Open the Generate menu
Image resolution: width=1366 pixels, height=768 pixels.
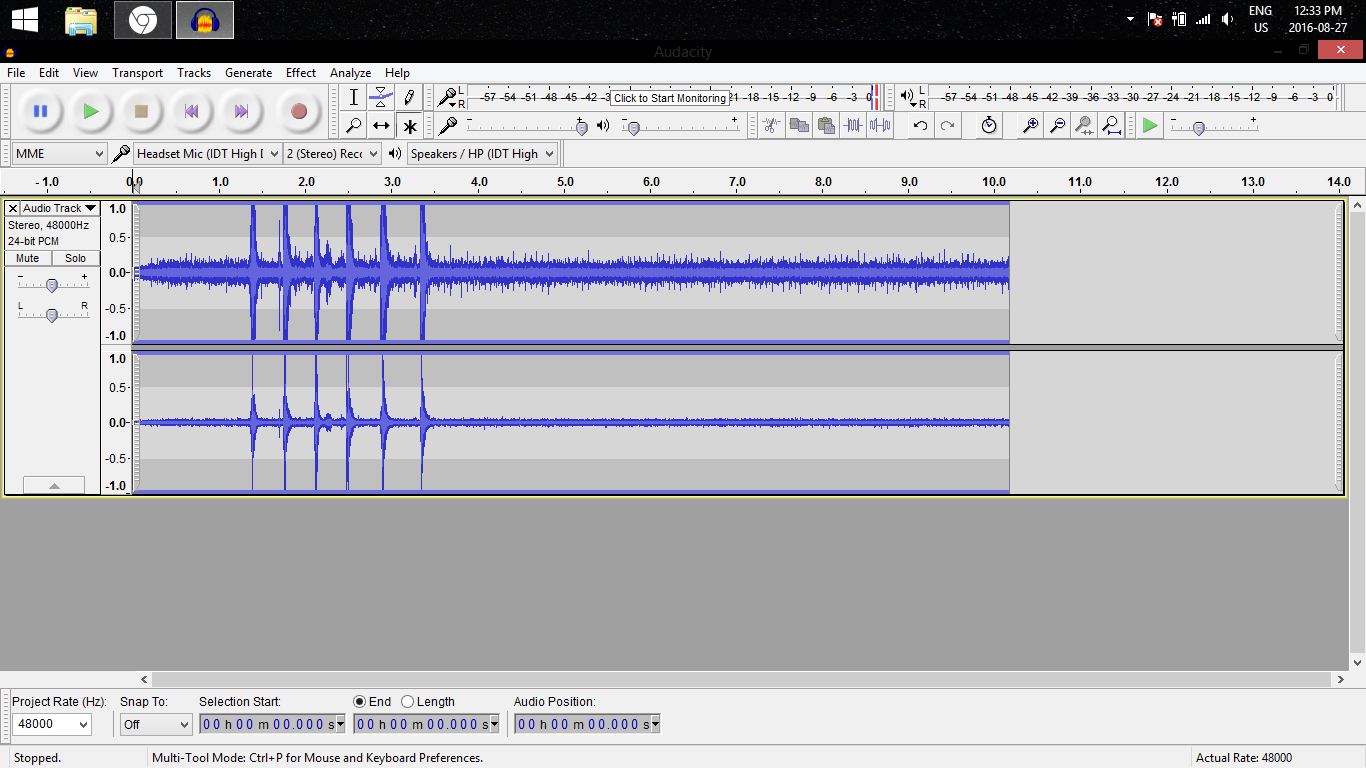pos(248,73)
